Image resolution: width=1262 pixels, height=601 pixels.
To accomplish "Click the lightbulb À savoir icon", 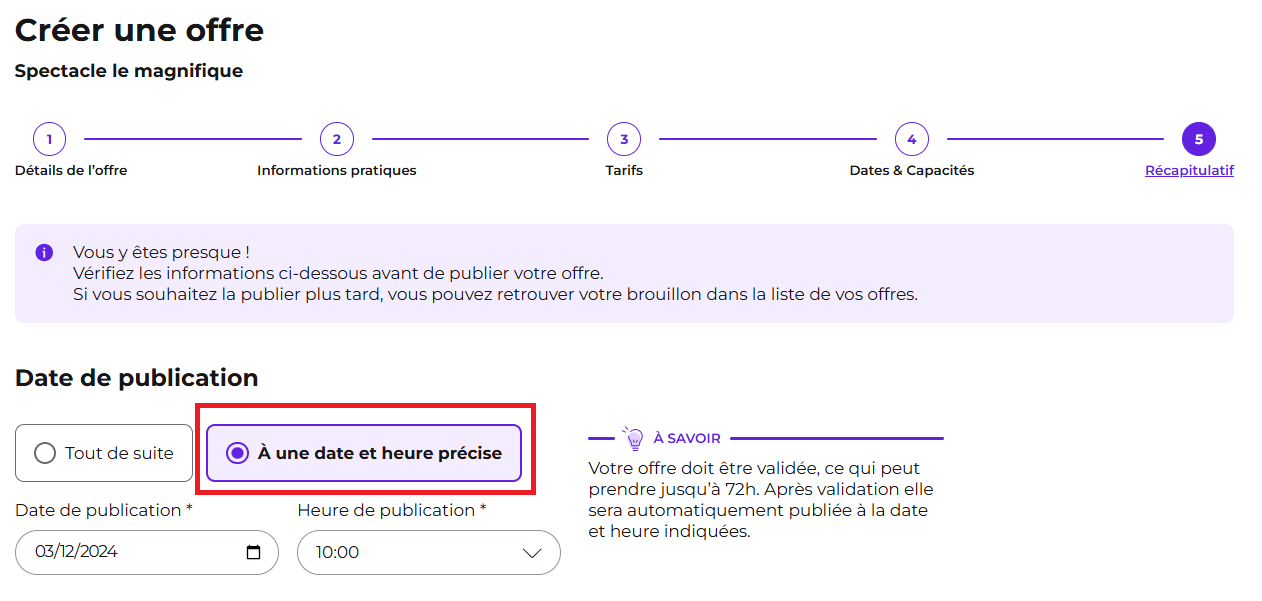I will tap(633, 438).
